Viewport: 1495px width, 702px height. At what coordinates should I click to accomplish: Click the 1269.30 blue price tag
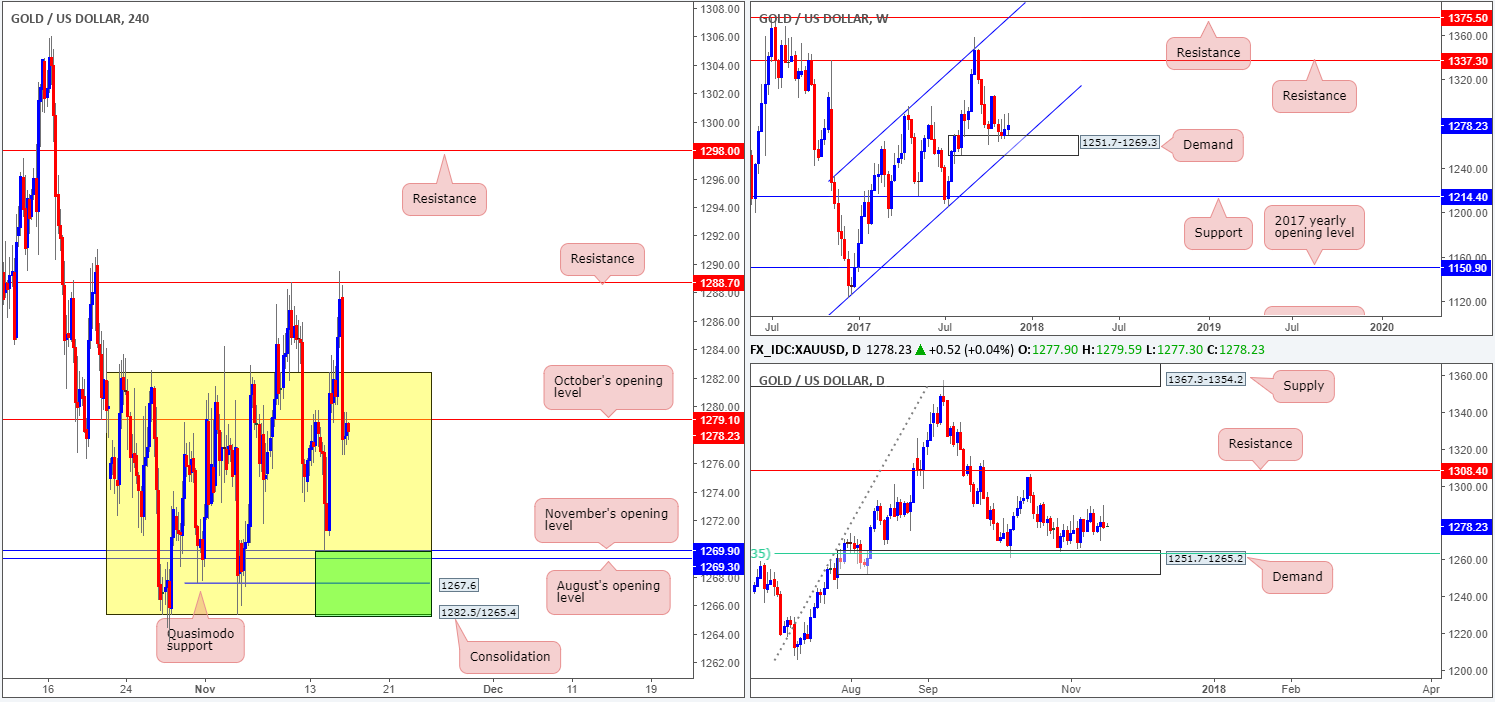tap(717, 566)
